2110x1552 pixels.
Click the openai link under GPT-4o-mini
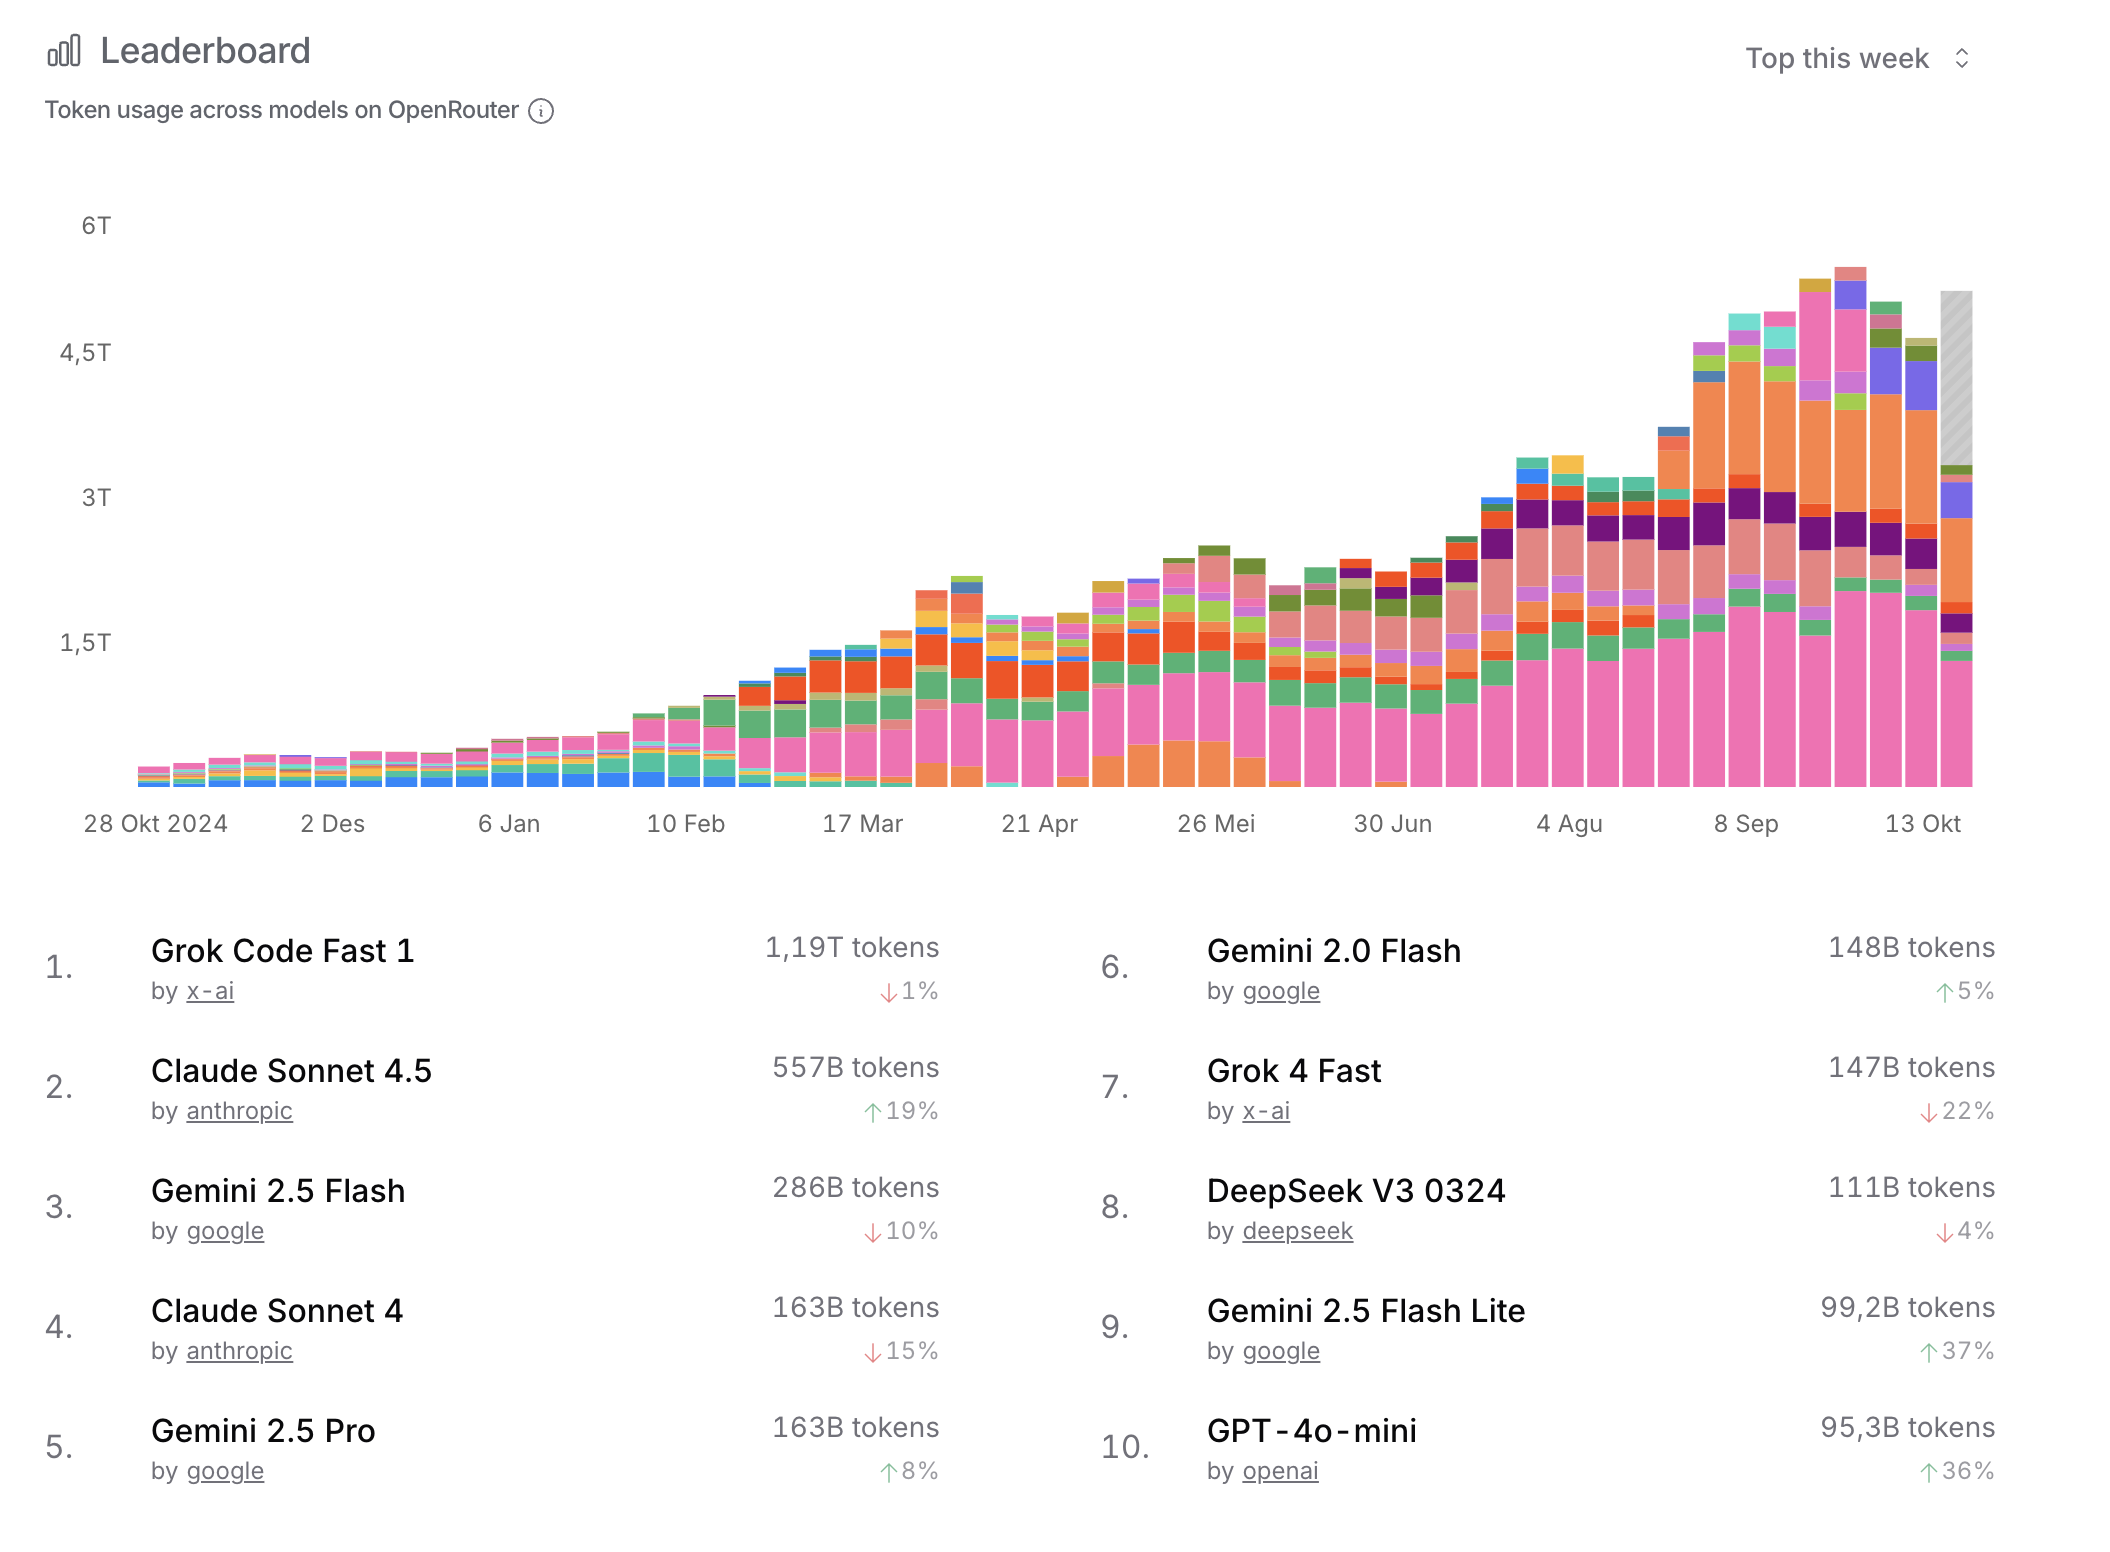[x=1280, y=1471]
